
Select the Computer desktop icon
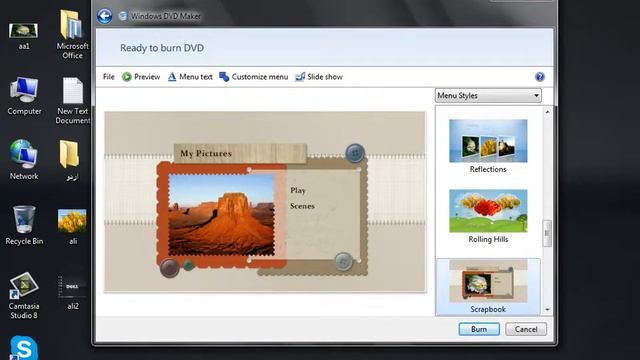[x=24, y=96]
